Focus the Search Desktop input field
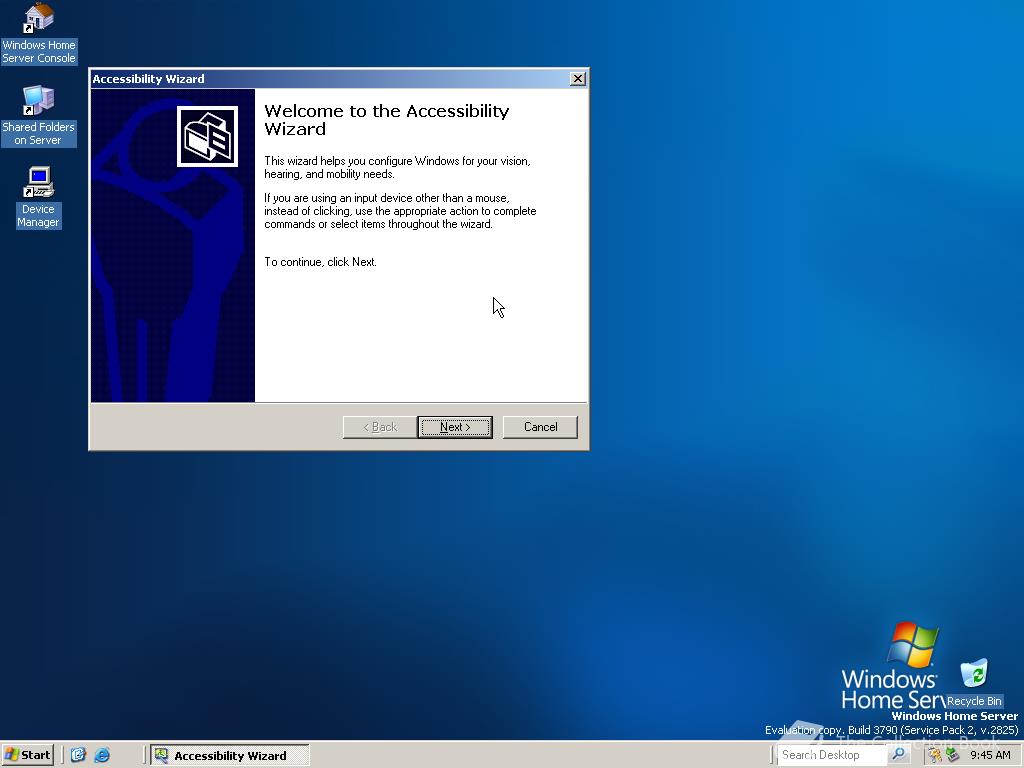This screenshot has width=1024, height=768. pos(832,755)
